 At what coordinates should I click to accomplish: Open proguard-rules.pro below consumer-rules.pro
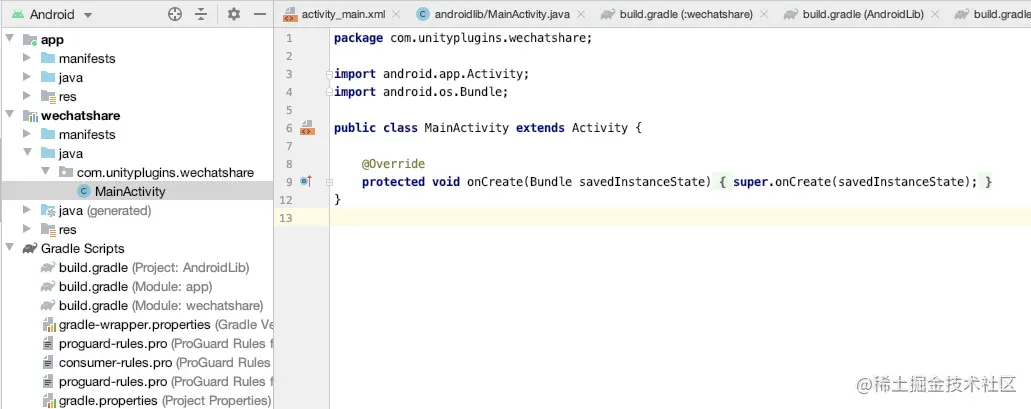(158, 381)
